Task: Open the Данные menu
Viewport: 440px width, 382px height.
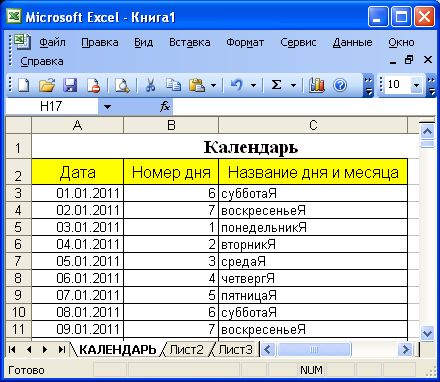Action: coord(352,42)
